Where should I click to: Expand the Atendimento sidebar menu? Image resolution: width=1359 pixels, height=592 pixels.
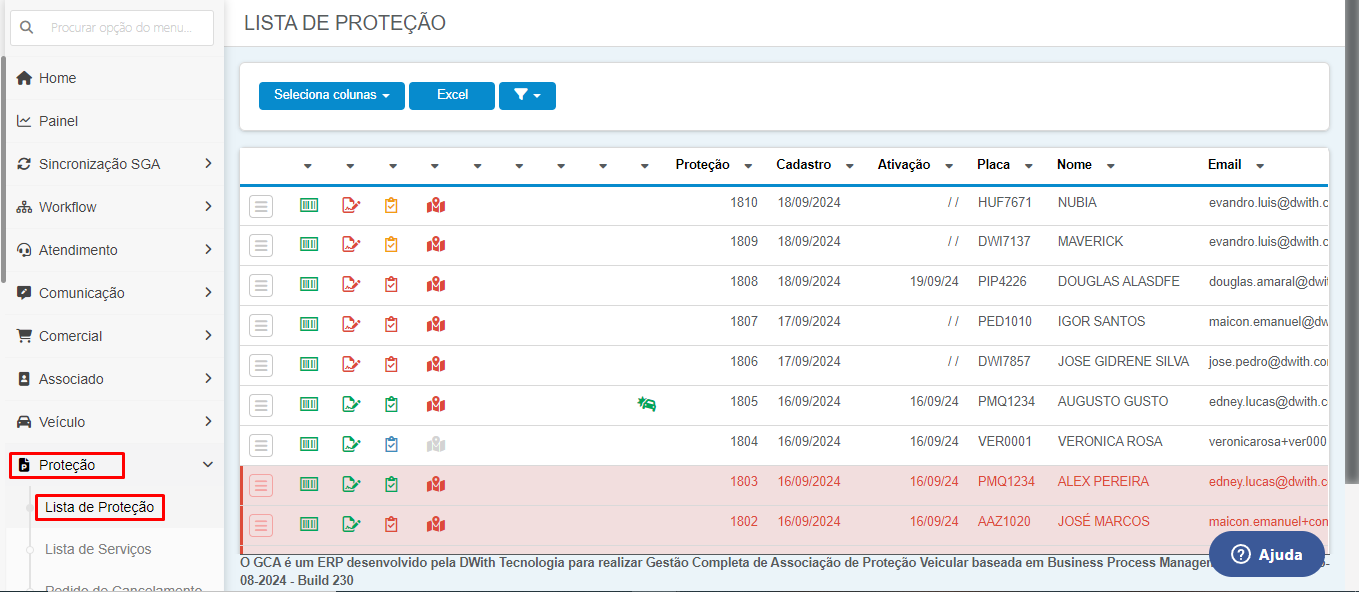click(x=115, y=250)
